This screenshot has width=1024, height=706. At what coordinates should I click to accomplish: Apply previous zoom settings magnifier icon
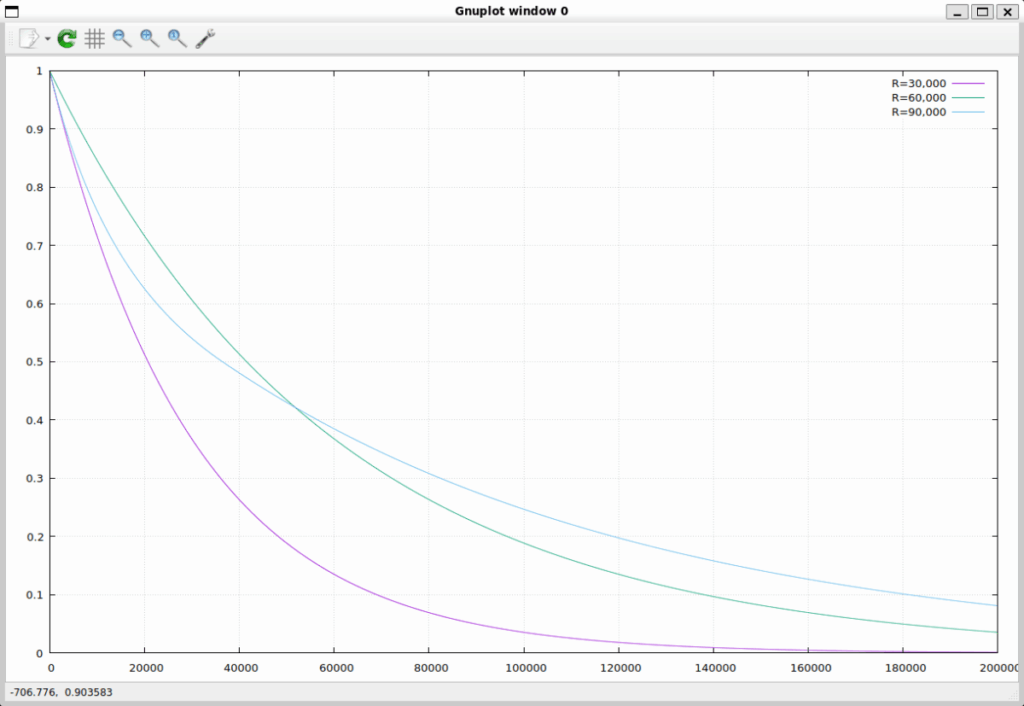pyautogui.click(x=122, y=39)
